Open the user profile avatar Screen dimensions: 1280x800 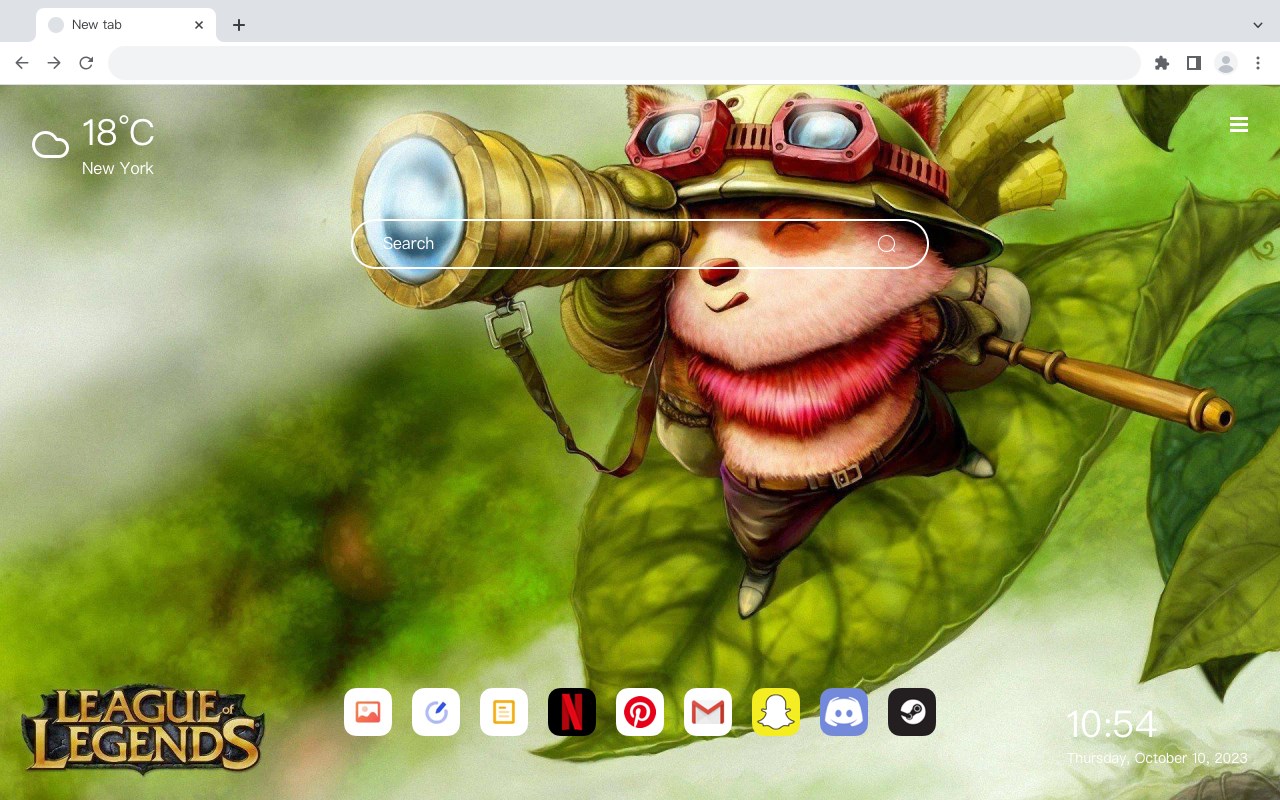1226,63
